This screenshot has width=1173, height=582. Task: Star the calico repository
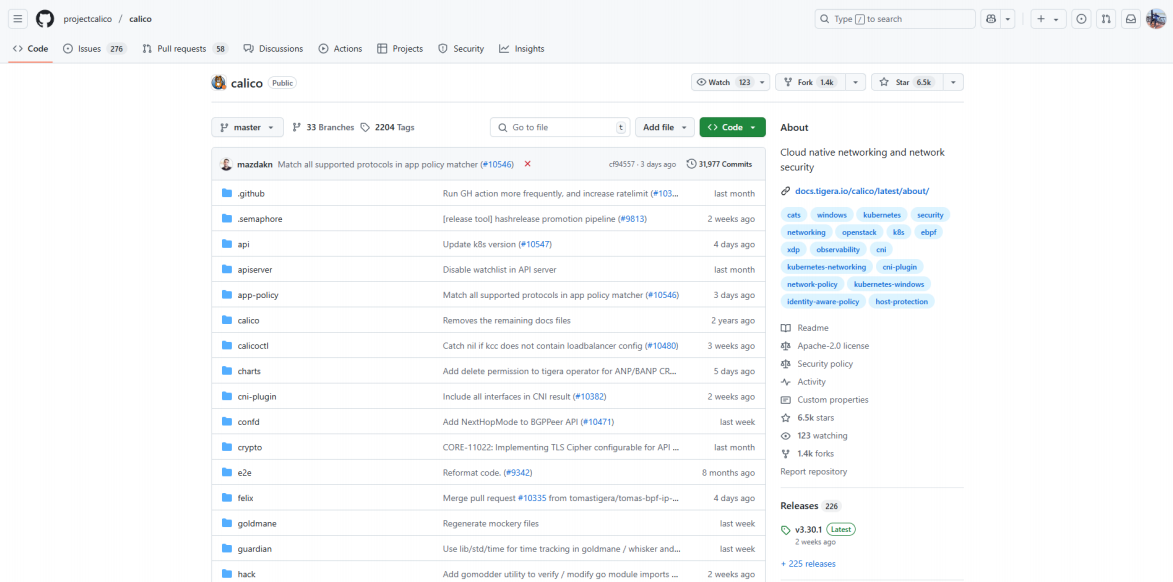[x=907, y=82]
